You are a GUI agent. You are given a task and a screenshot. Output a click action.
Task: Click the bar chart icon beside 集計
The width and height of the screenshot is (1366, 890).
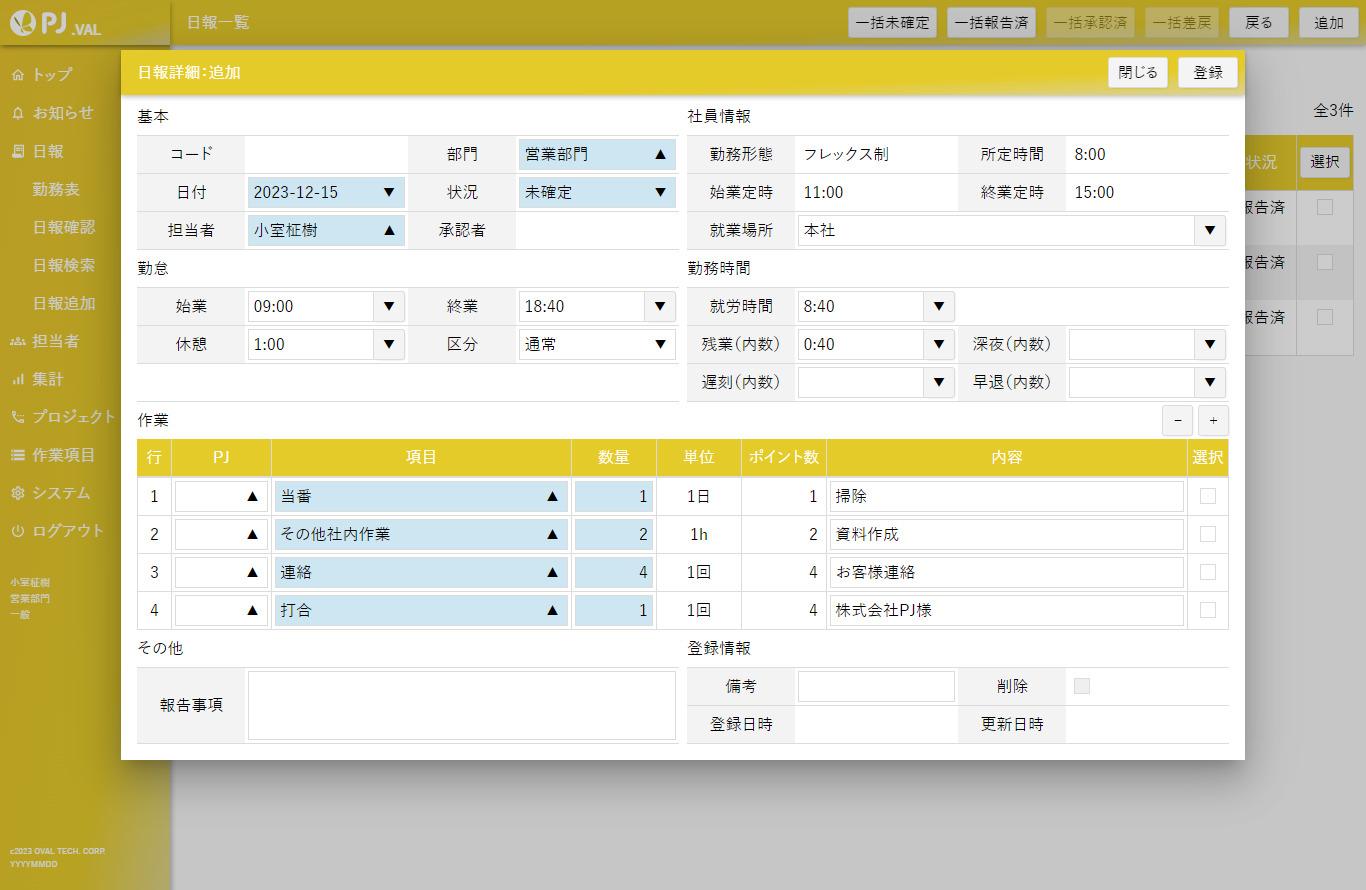18,379
